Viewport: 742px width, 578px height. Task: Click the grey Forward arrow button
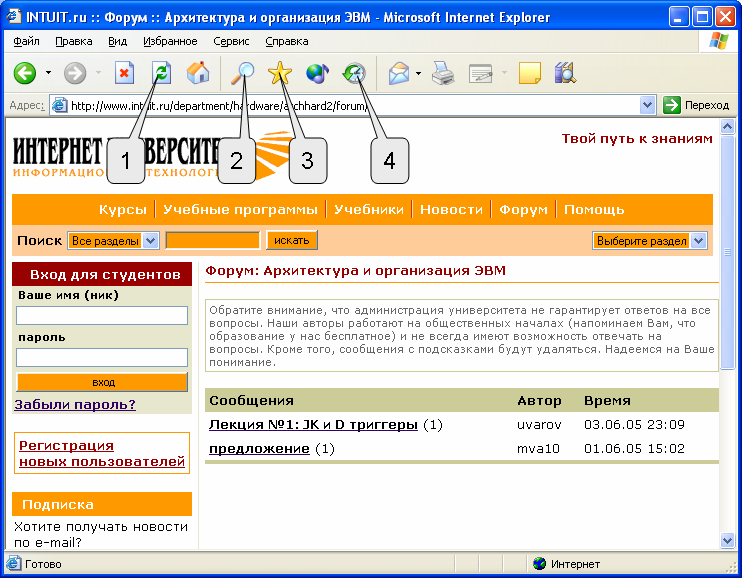[75, 73]
